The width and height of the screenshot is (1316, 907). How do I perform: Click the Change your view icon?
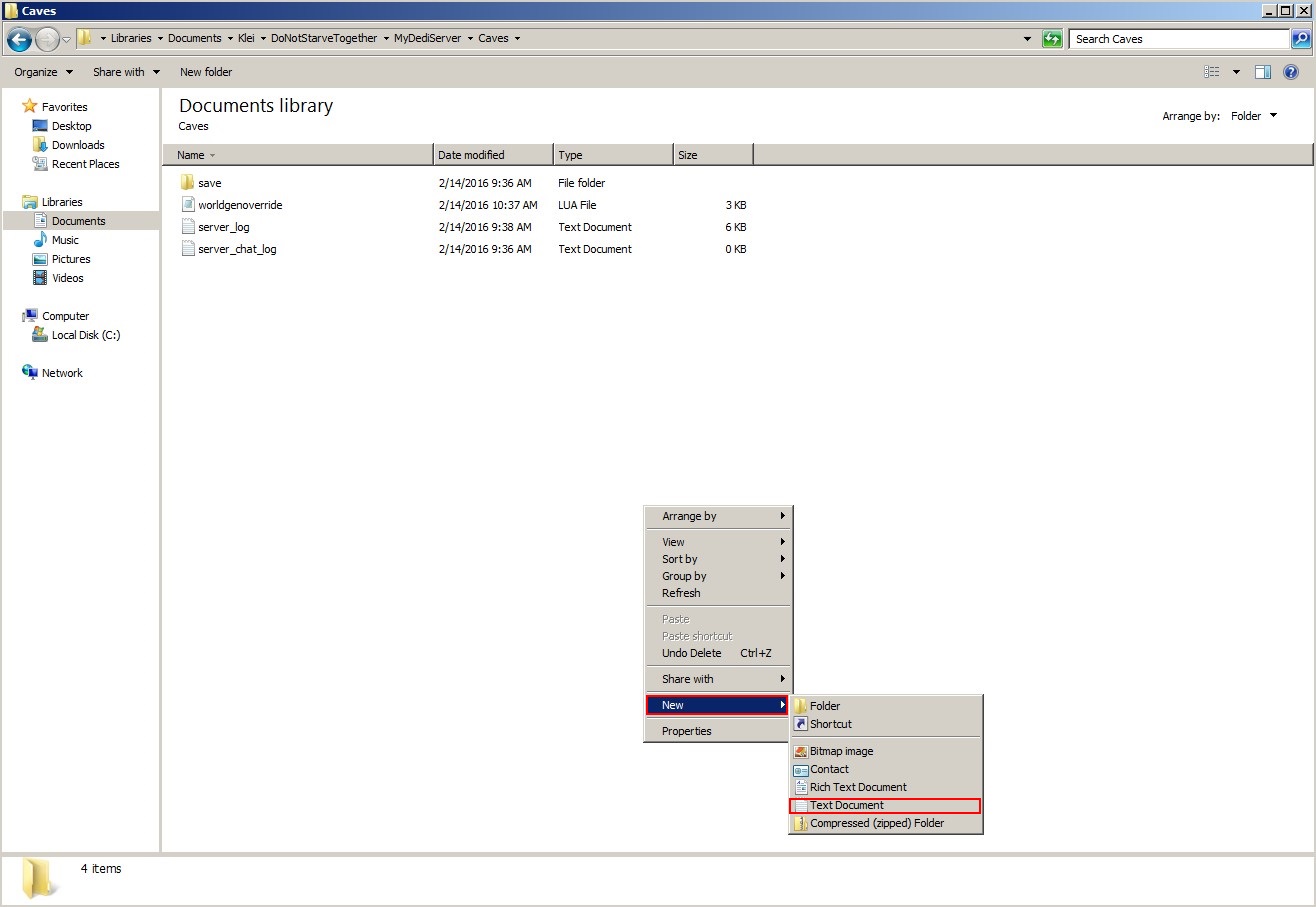coord(1212,72)
